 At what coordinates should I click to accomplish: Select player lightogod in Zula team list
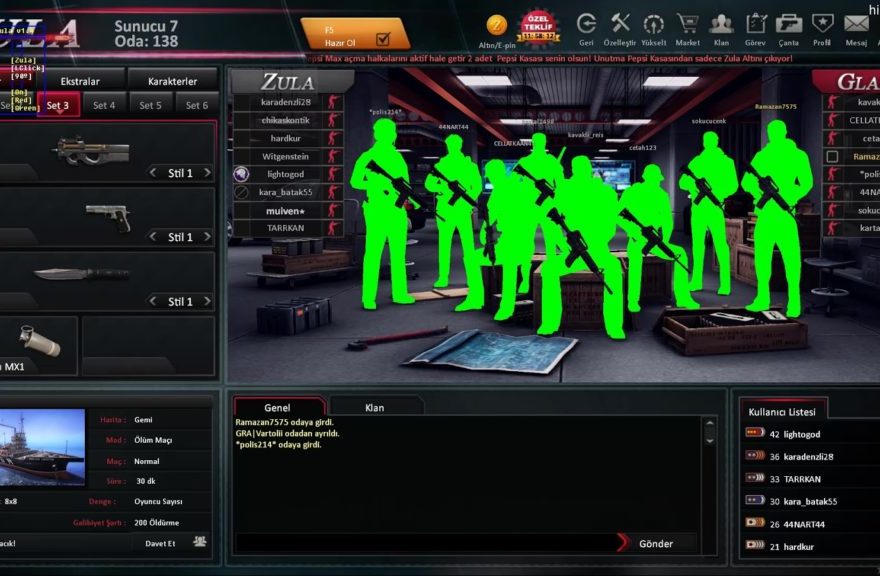pyautogui.click(x=288, y=174)
